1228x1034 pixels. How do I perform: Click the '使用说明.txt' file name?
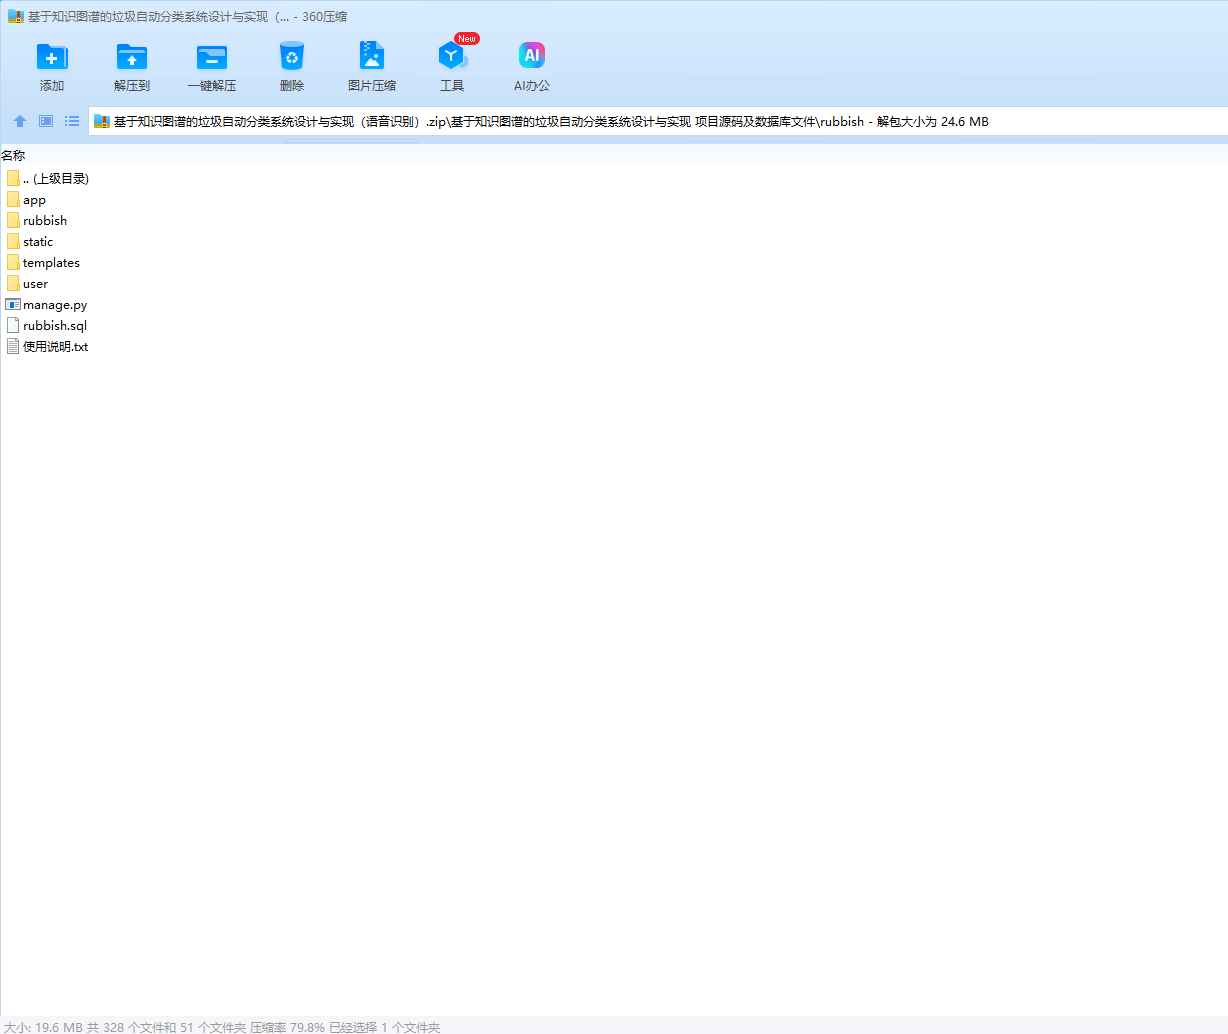click(55, 347)
